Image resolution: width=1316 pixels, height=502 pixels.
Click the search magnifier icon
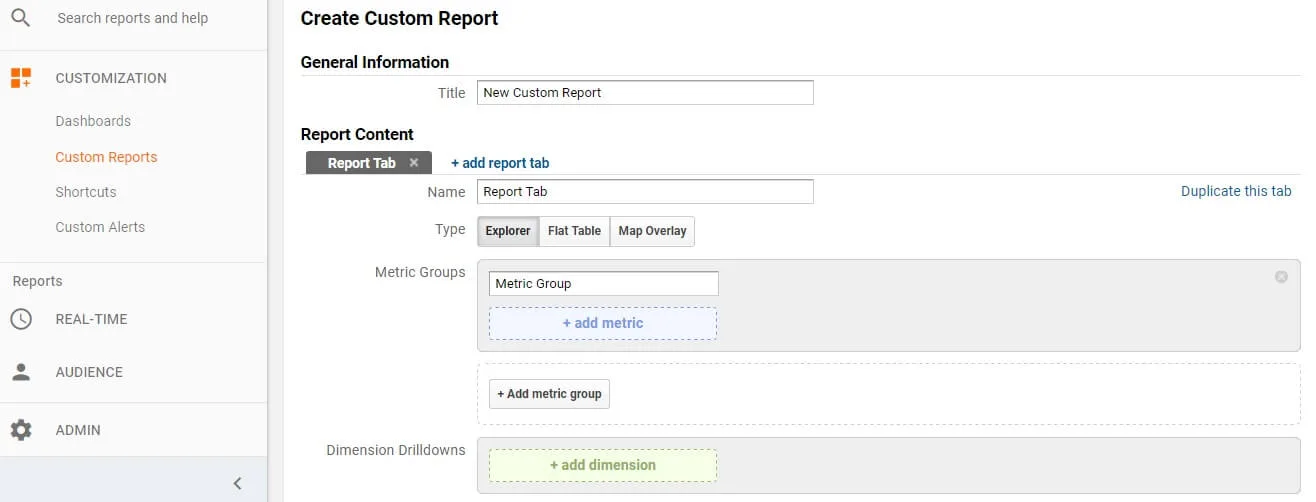point(20,18)
